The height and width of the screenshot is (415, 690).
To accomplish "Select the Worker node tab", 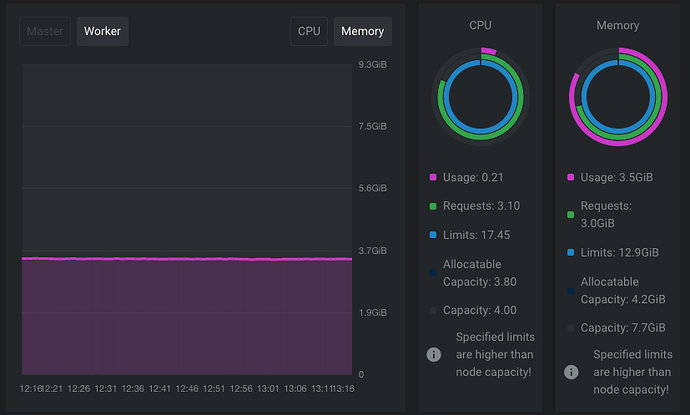I will pos(102,31).
